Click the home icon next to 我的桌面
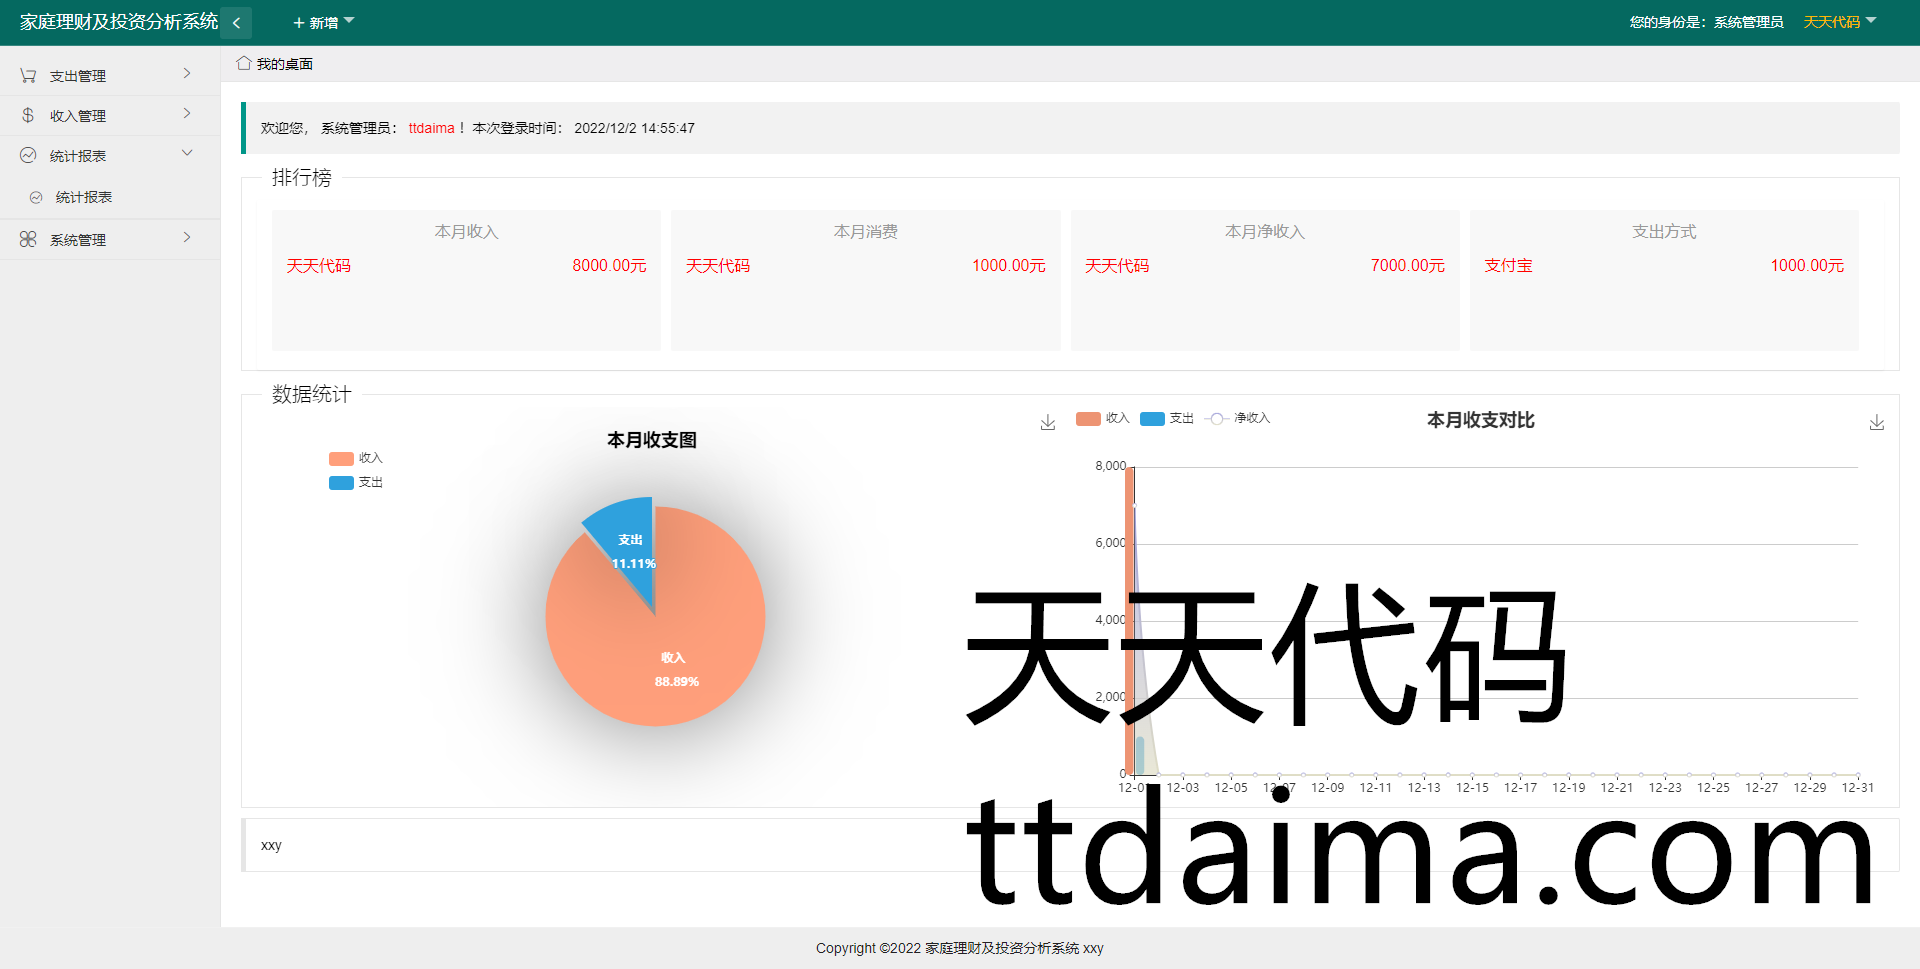Screen dimensions: 1920x969 243,64
